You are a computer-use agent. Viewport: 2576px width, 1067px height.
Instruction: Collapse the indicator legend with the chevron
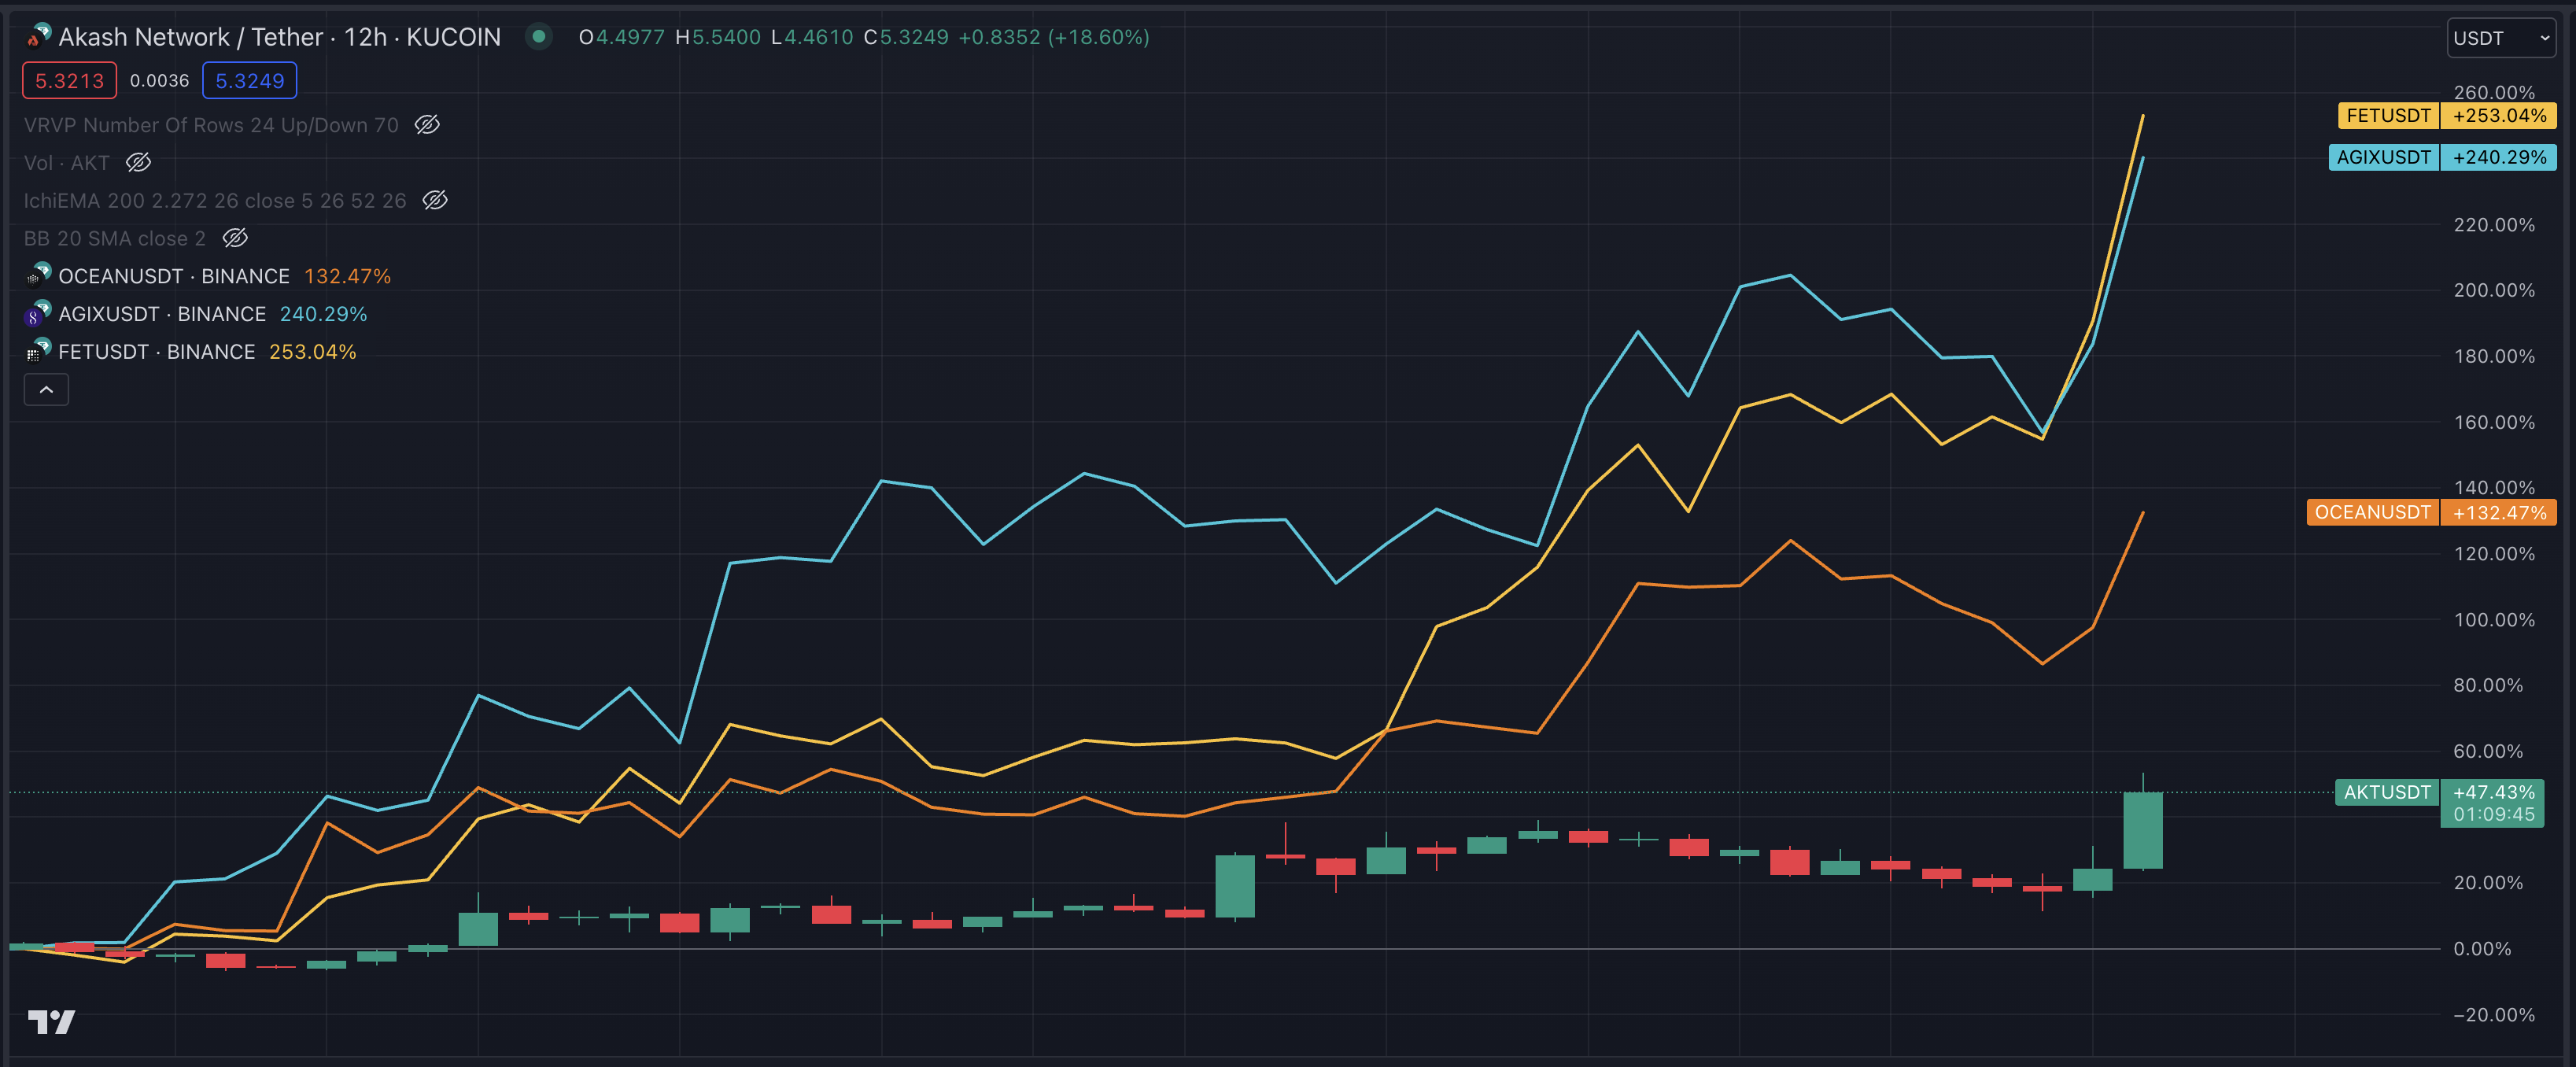(46, 390)
